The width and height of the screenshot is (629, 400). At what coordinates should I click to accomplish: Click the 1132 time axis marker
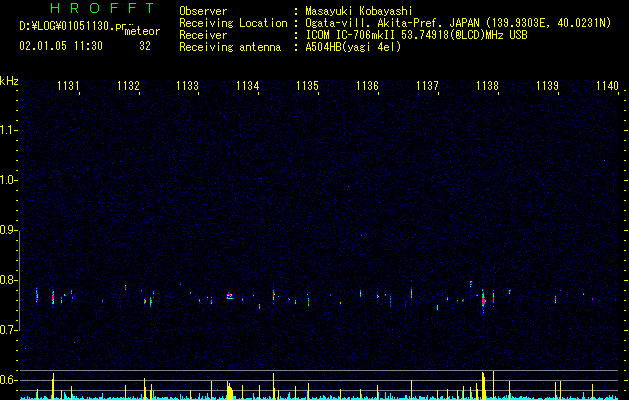point(128,85)
